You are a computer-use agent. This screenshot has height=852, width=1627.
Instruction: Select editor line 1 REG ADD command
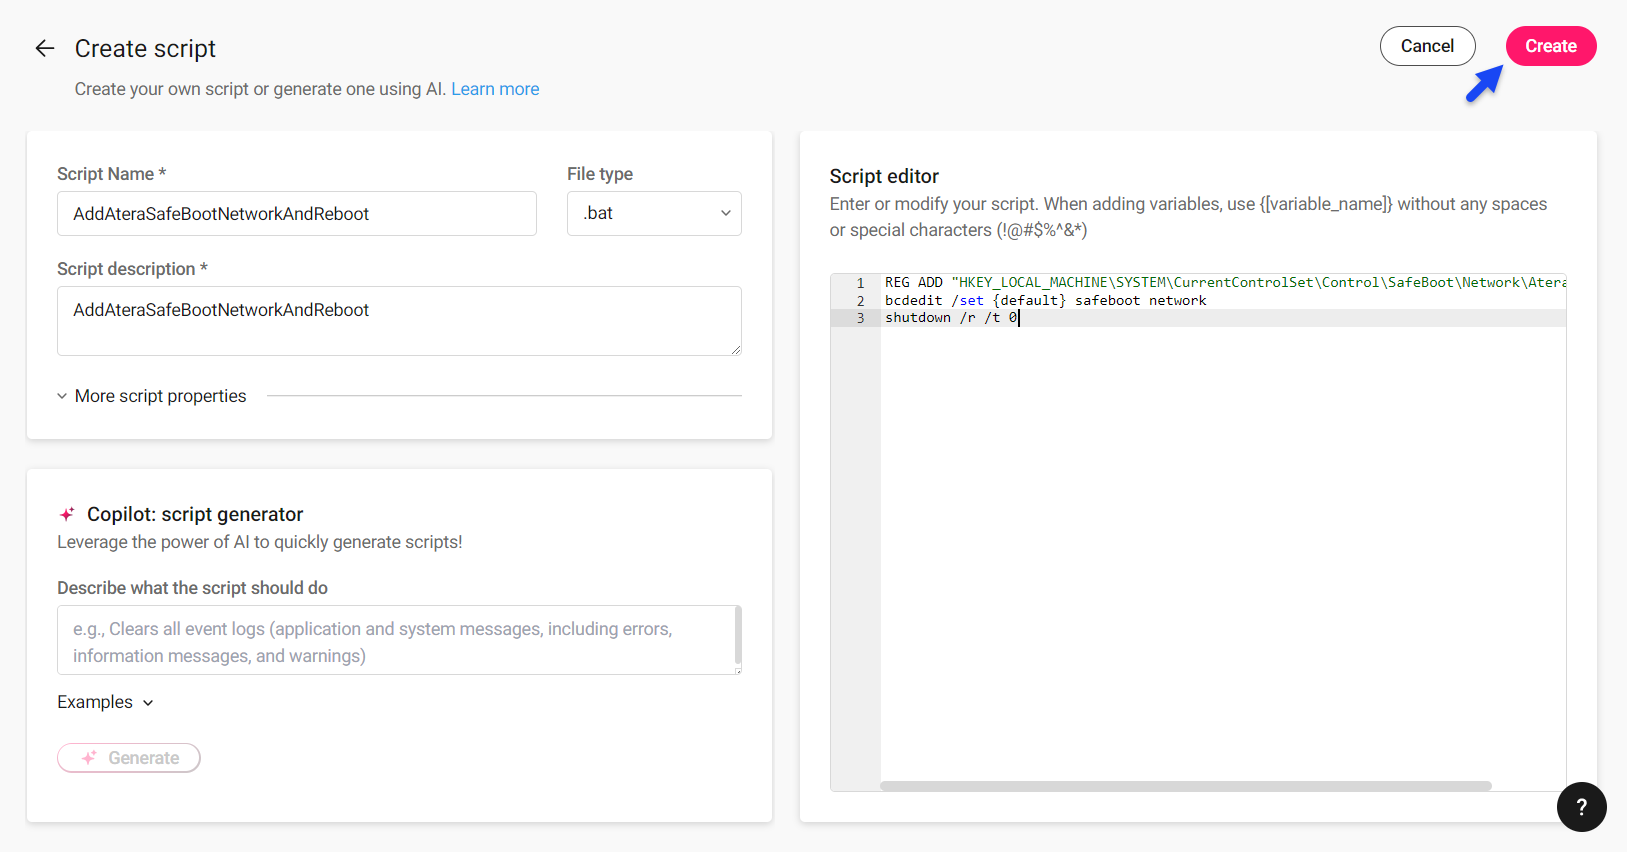point(1225,283)
